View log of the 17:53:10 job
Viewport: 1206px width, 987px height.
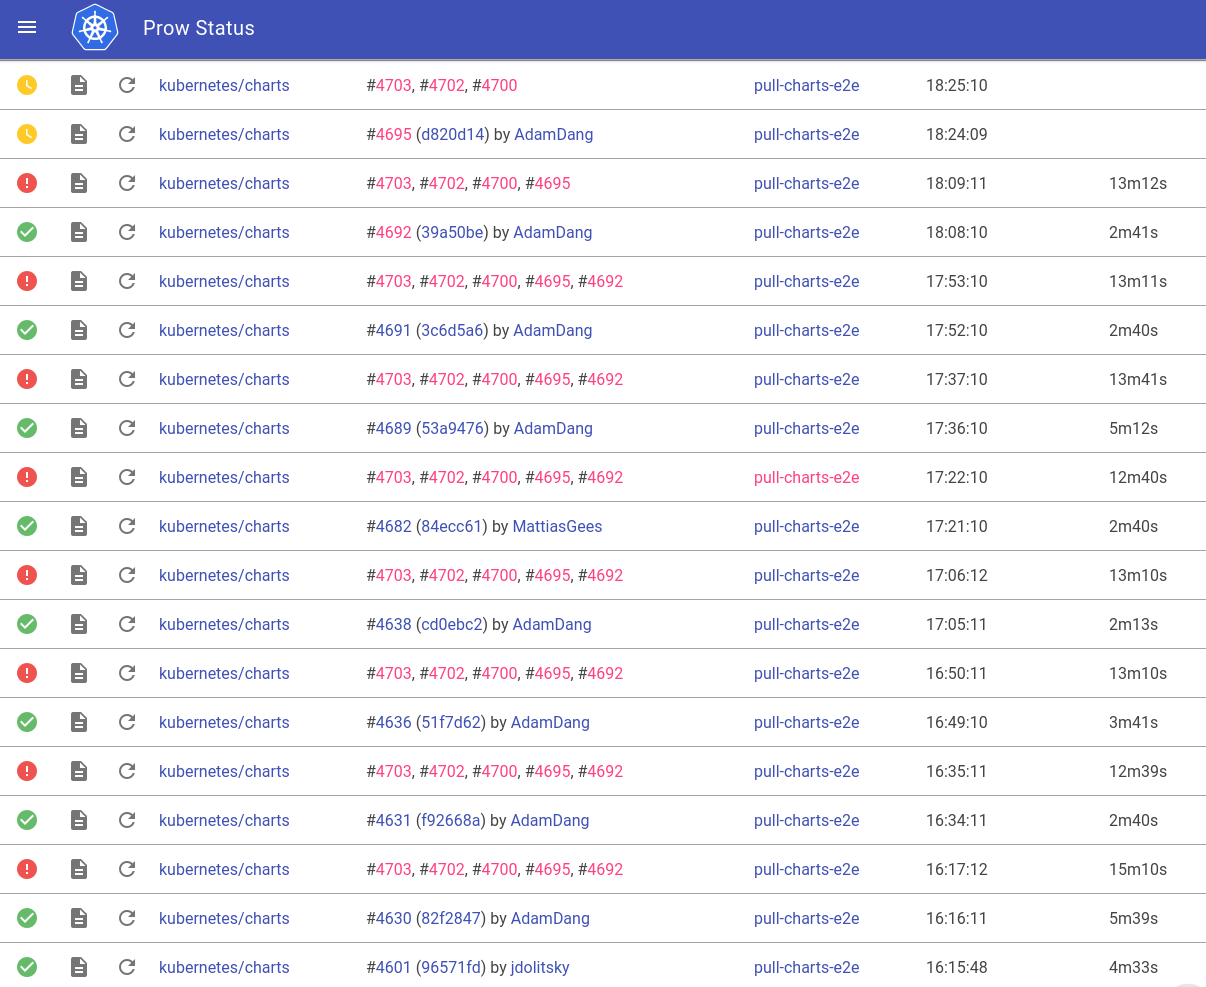point(79,281)
